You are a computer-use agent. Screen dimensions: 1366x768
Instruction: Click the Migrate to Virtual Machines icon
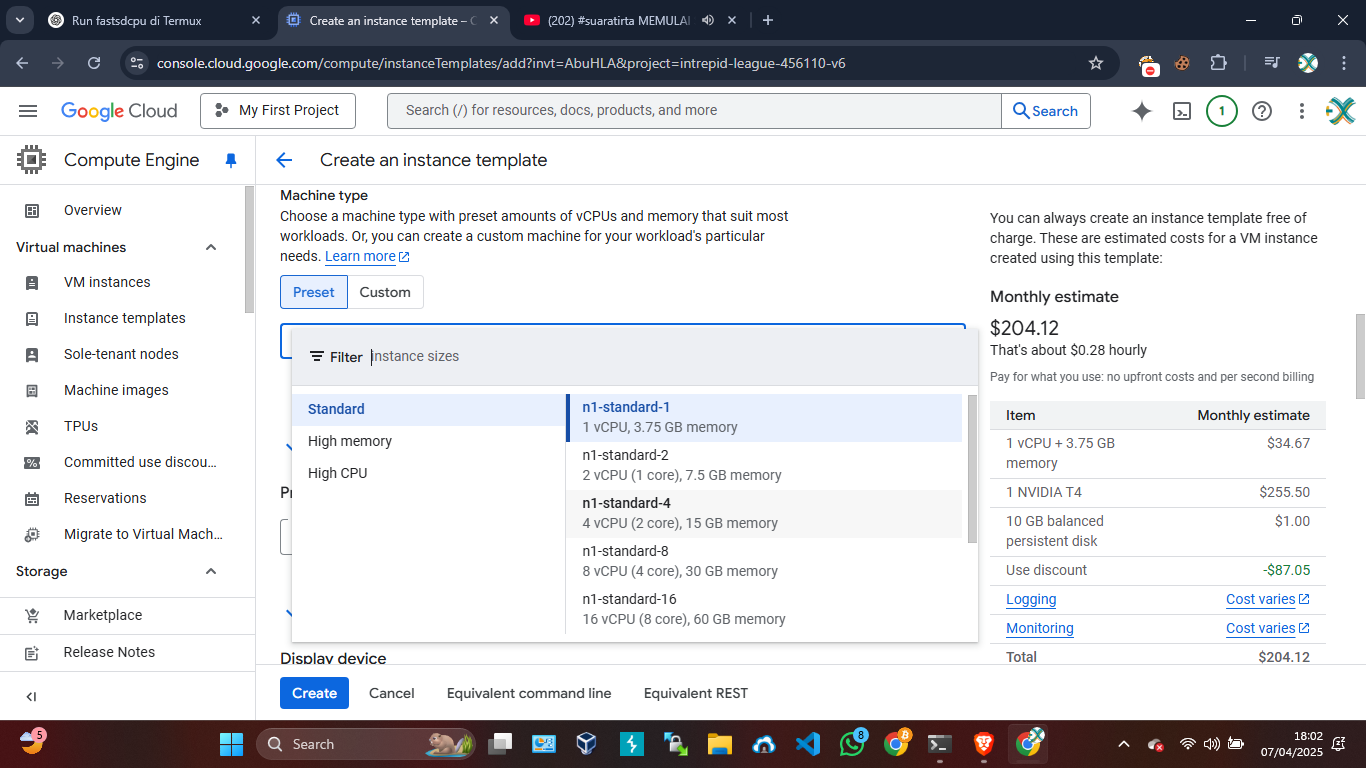click(32, 534)
